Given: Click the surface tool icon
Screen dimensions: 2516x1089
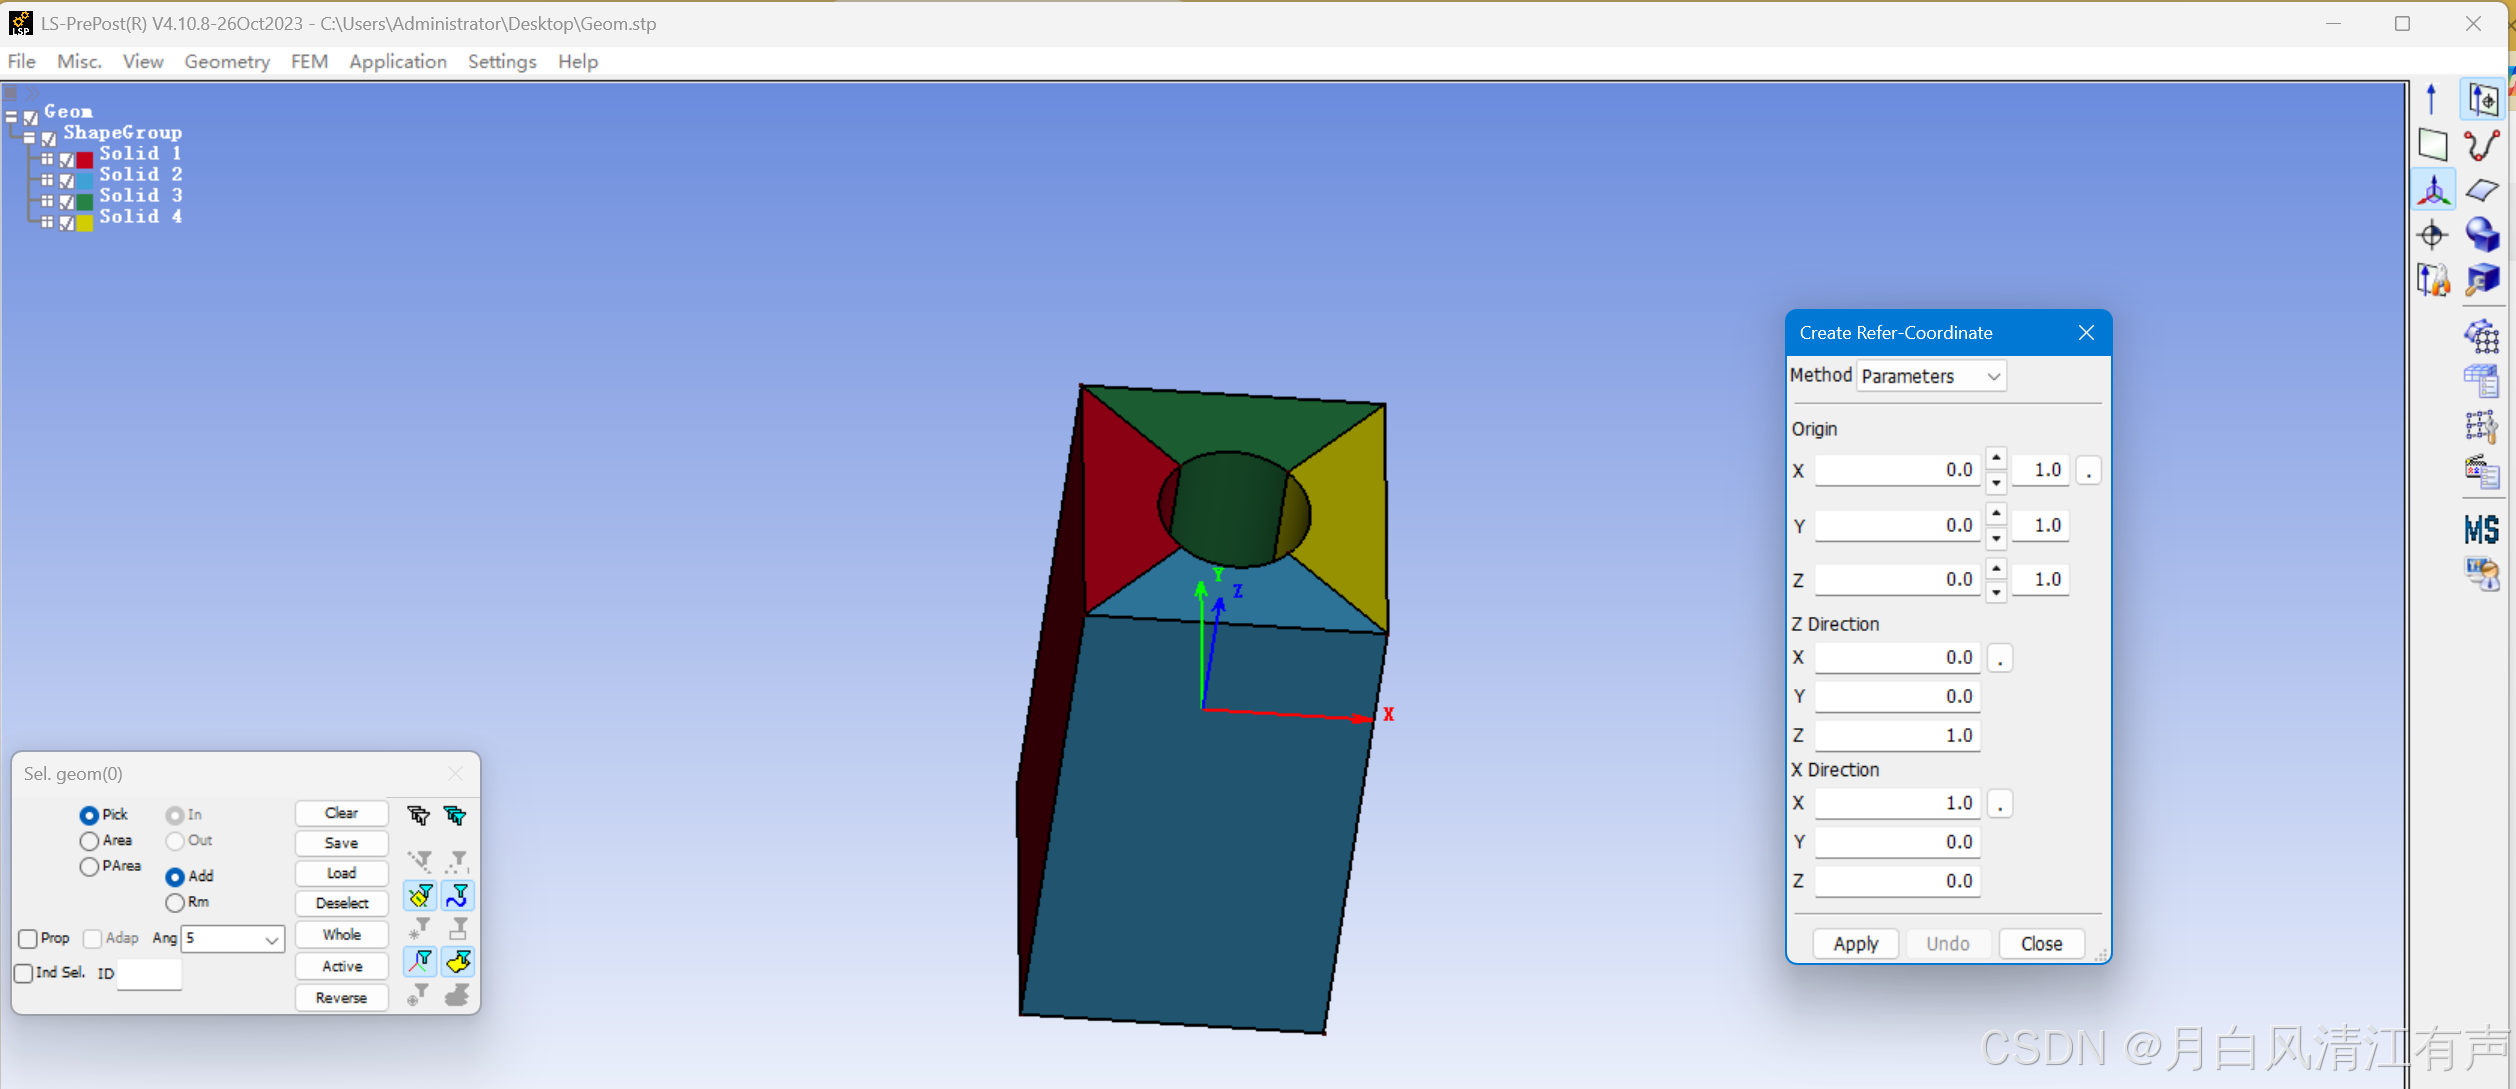Looking at the screenshot, I should pyautogui.click(x=2481, y=190).
